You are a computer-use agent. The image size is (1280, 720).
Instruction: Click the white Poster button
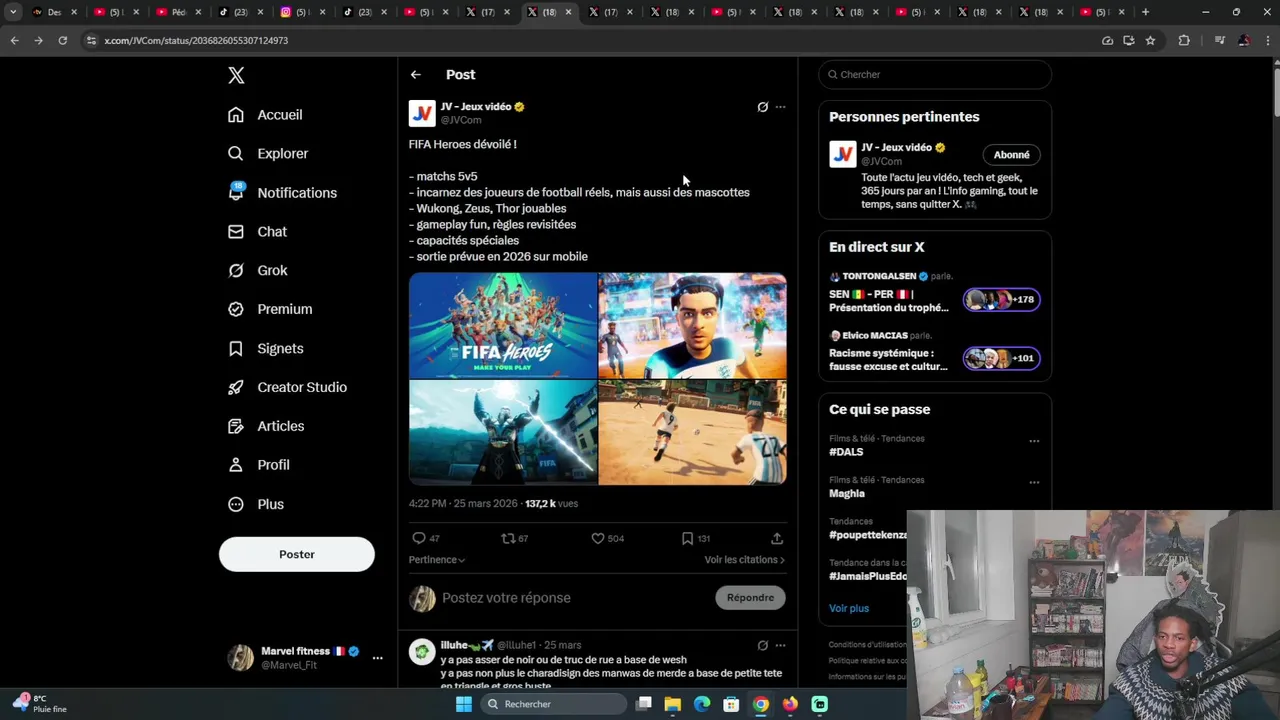coord(297,554)
